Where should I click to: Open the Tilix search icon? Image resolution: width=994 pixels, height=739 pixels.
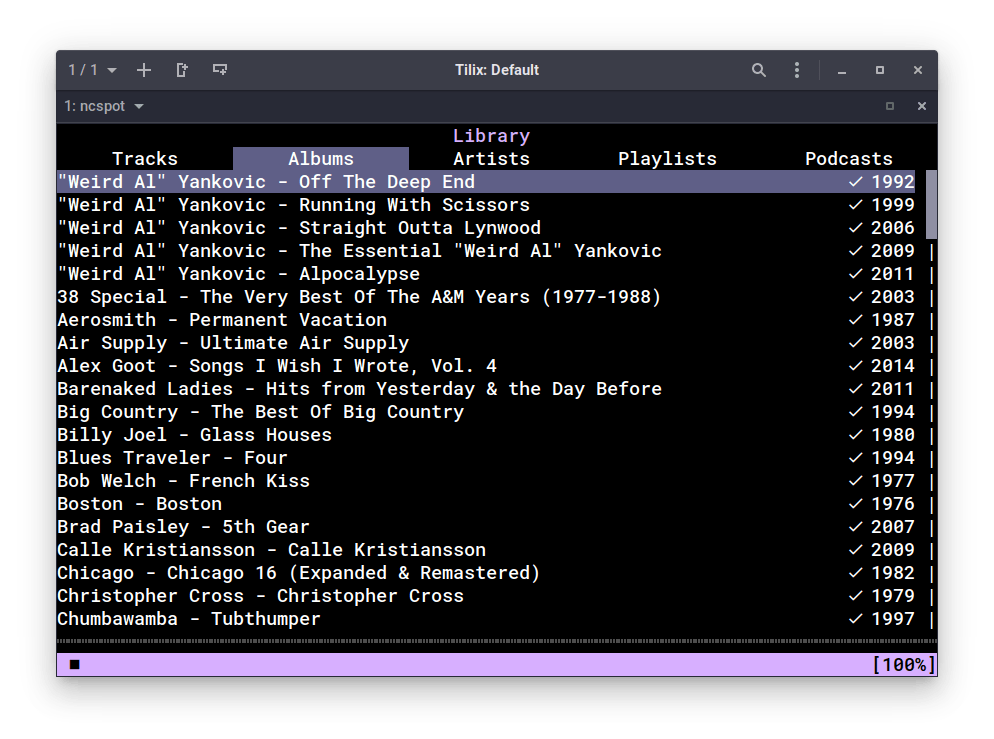click(759, 70)
